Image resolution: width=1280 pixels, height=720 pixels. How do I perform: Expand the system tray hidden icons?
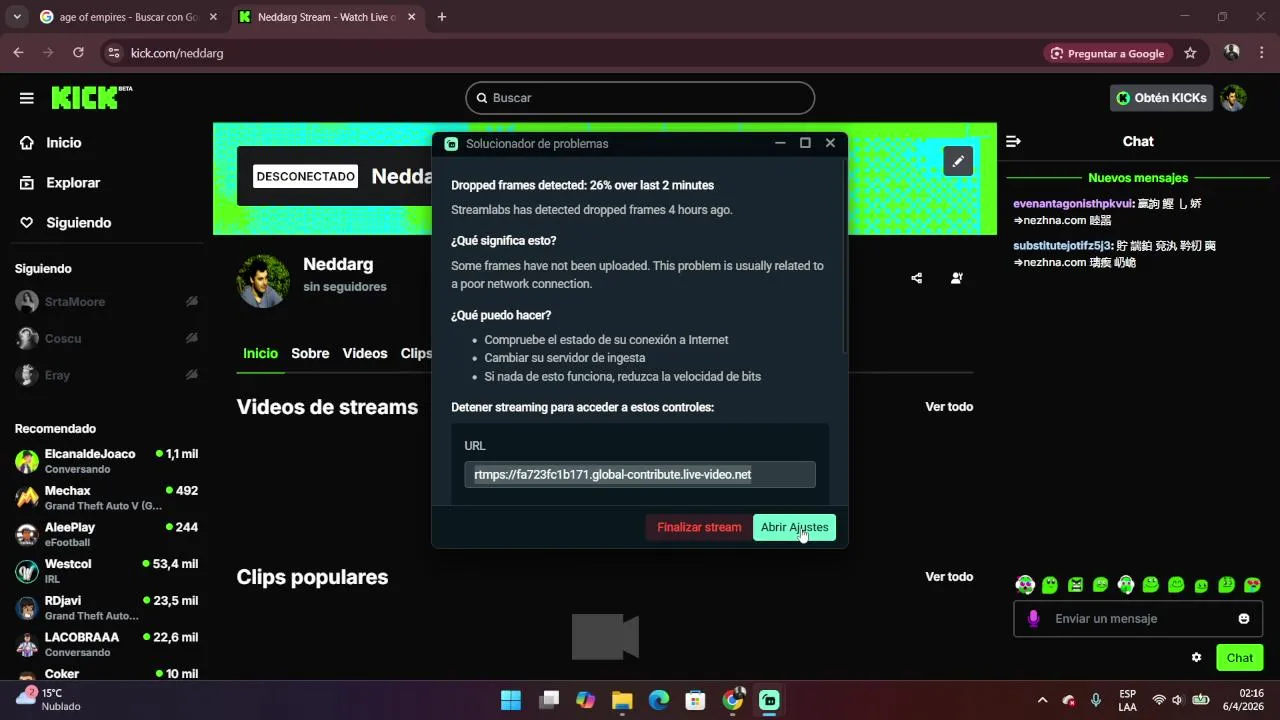(x=1042, y=700)
